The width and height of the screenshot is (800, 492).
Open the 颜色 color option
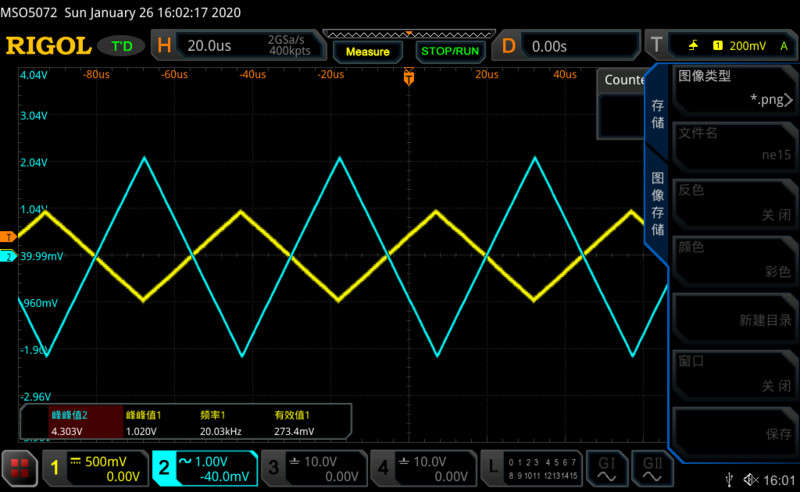point(735,259)
